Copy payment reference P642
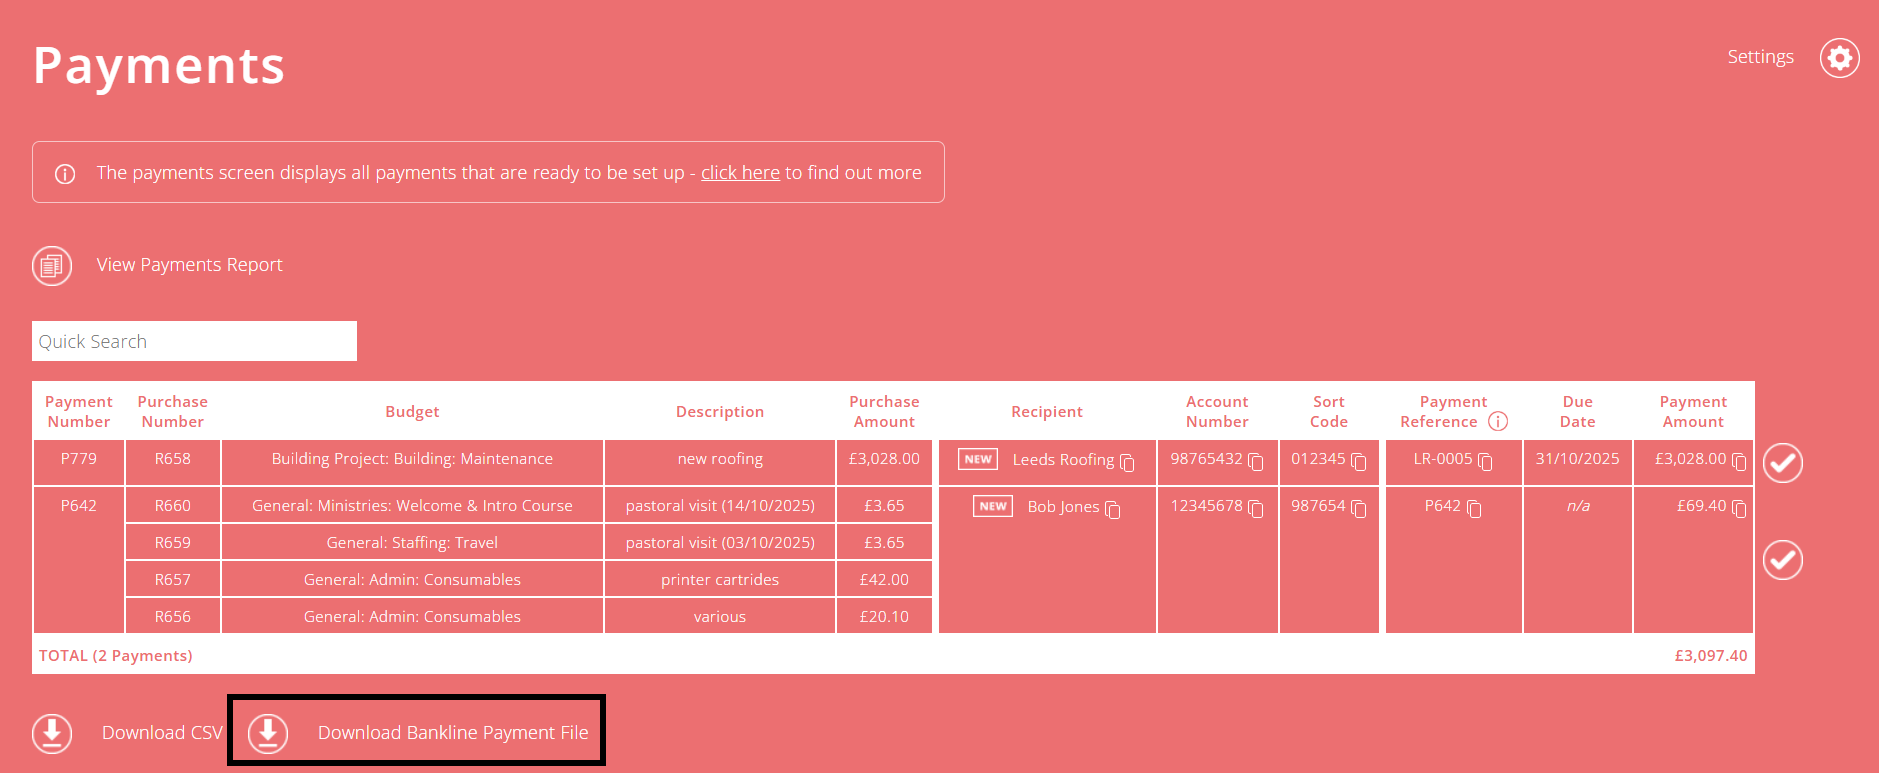1879x773 pixels. pyautogui.click(x=1474, y=509)
